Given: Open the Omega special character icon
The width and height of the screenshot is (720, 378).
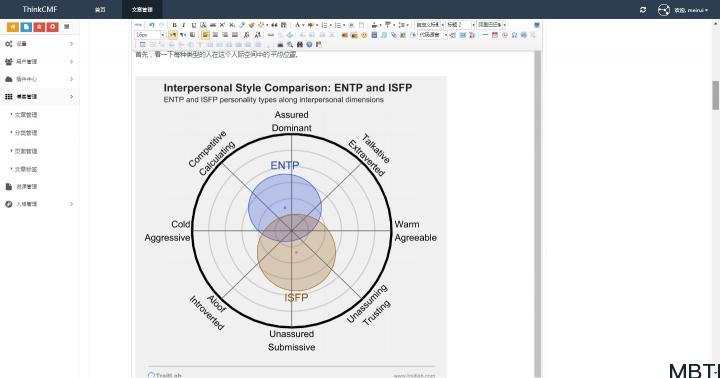Looking at the screenshot, I should pyautogui.click(x=514, y=35).
